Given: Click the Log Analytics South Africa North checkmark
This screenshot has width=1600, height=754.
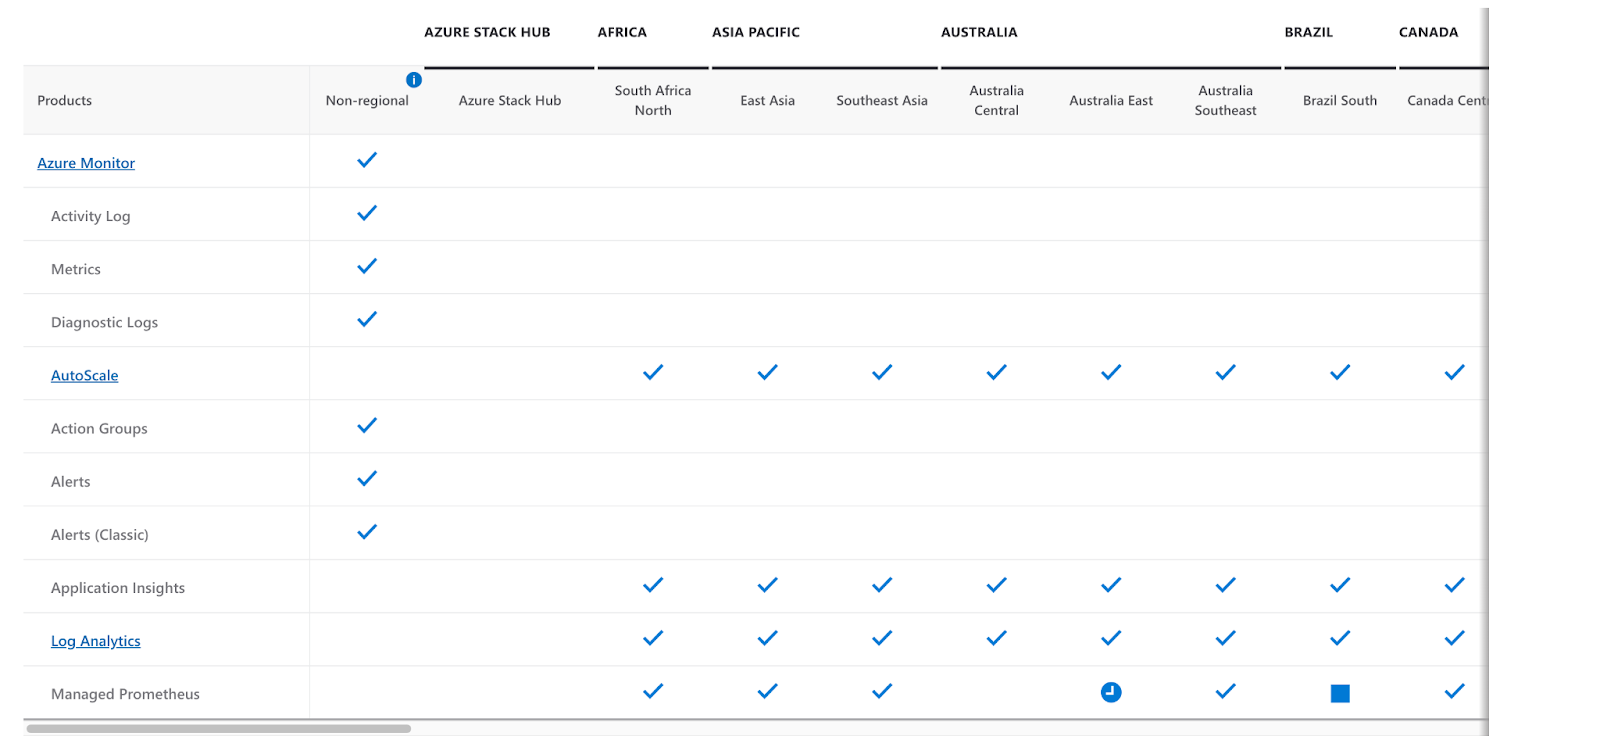Looking at the screenshot, I should [x=653, y=638].
